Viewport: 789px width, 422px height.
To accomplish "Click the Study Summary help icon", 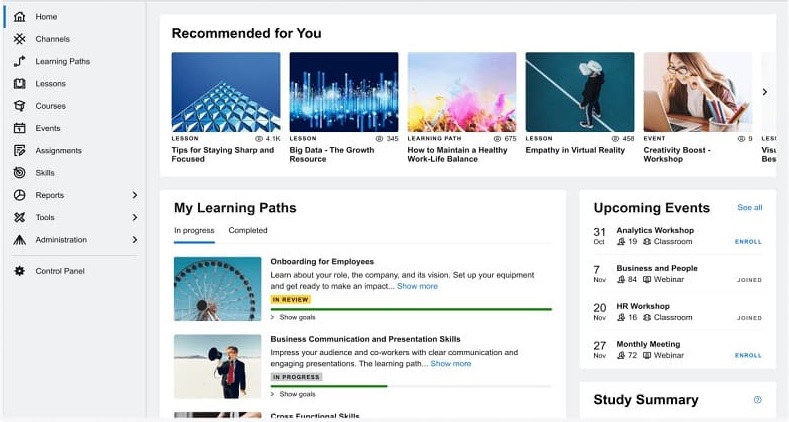I will tap(757, 400).
